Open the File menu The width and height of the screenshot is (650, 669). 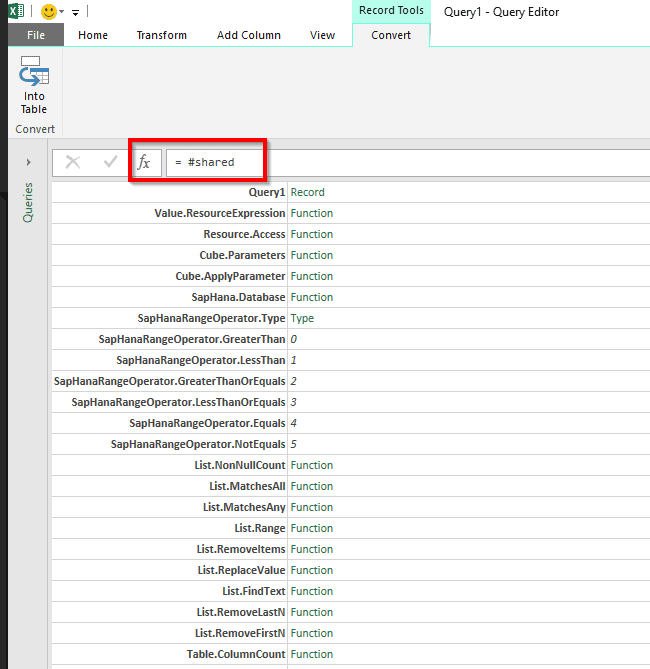(36, 35)
